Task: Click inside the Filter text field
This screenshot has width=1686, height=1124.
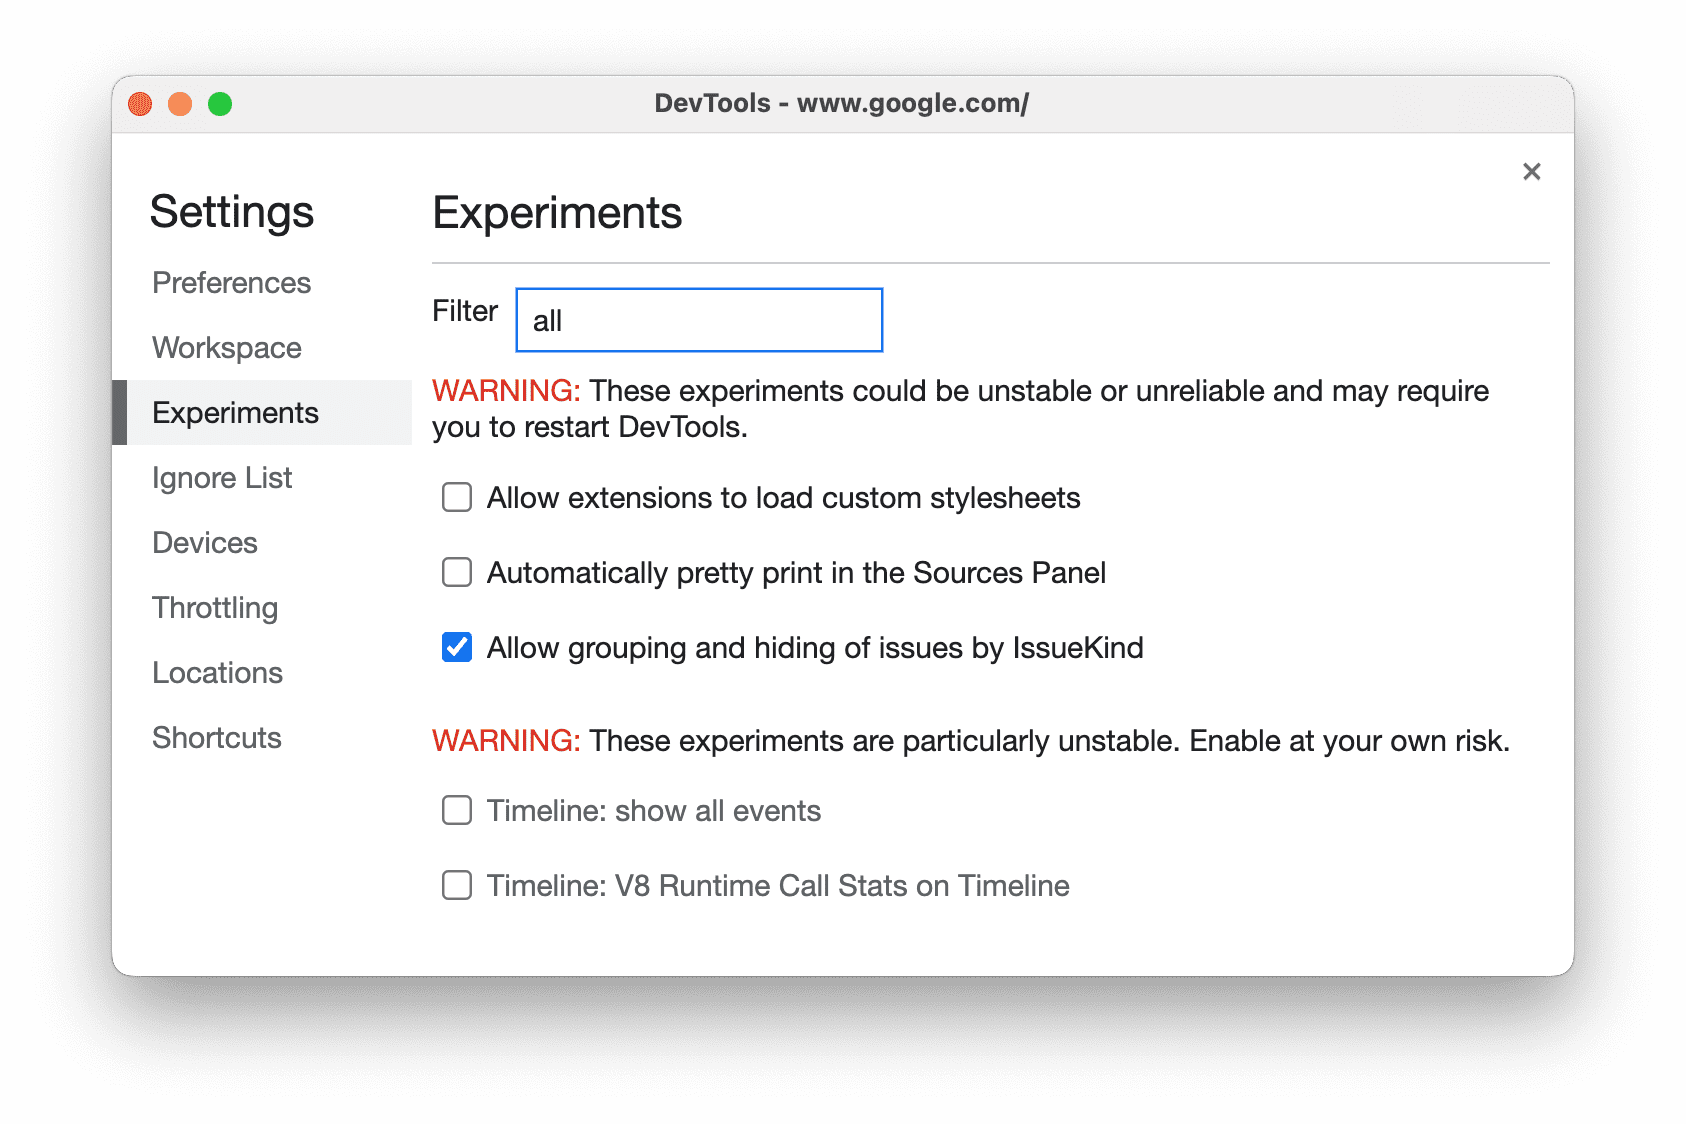Action: [697, 319]
